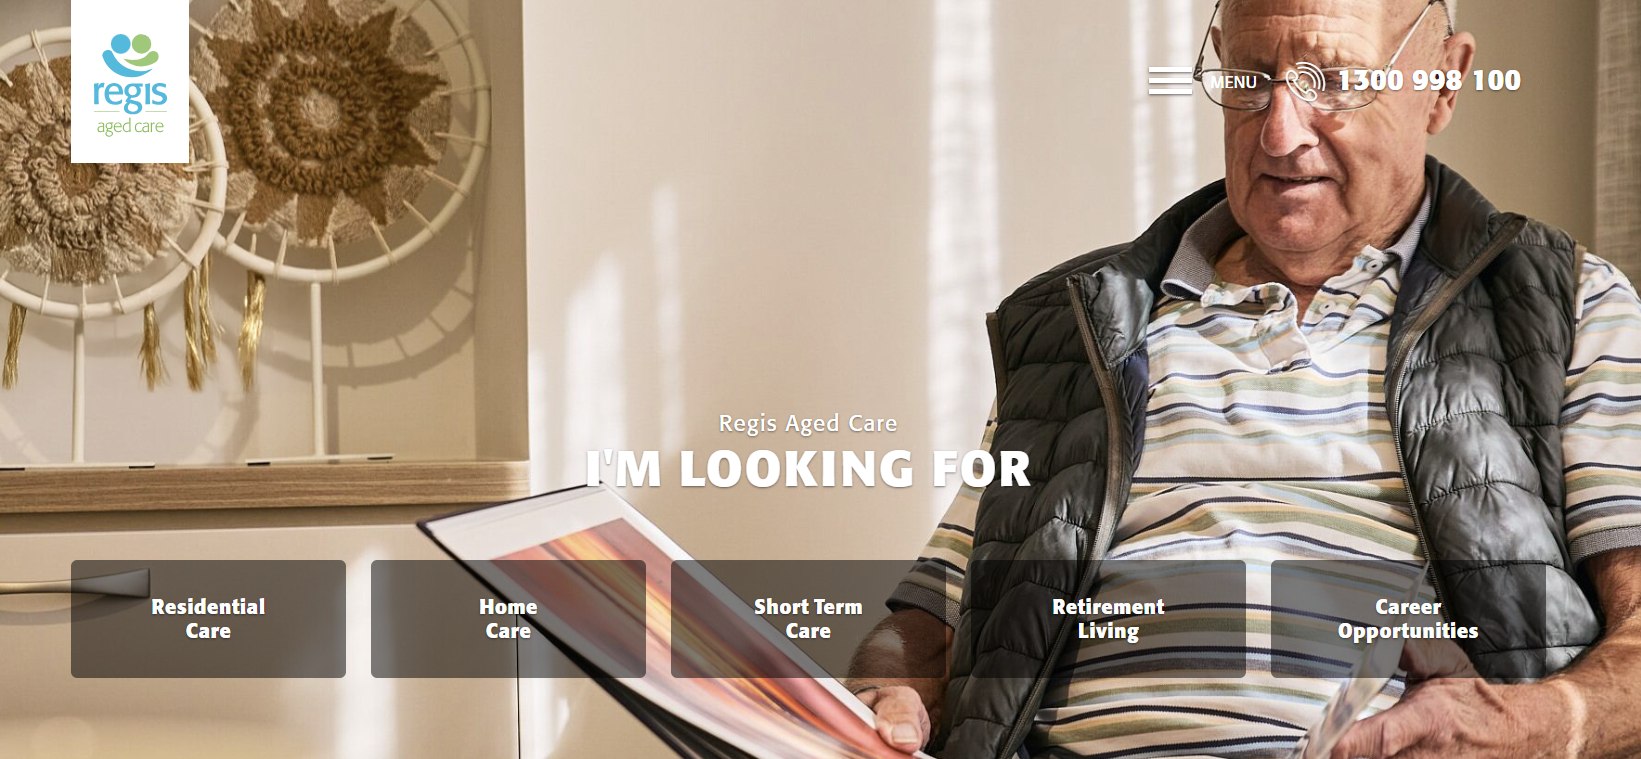The width and height of the screenshot is (1641, 759).
Task: Go to Retirement Living
Action: 1108,619
